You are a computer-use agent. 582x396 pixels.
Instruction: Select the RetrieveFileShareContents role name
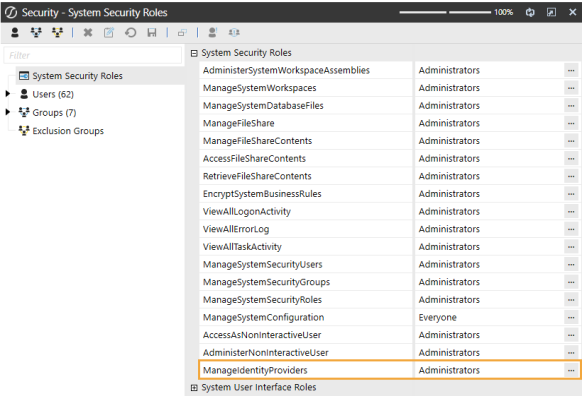(257, 176)
